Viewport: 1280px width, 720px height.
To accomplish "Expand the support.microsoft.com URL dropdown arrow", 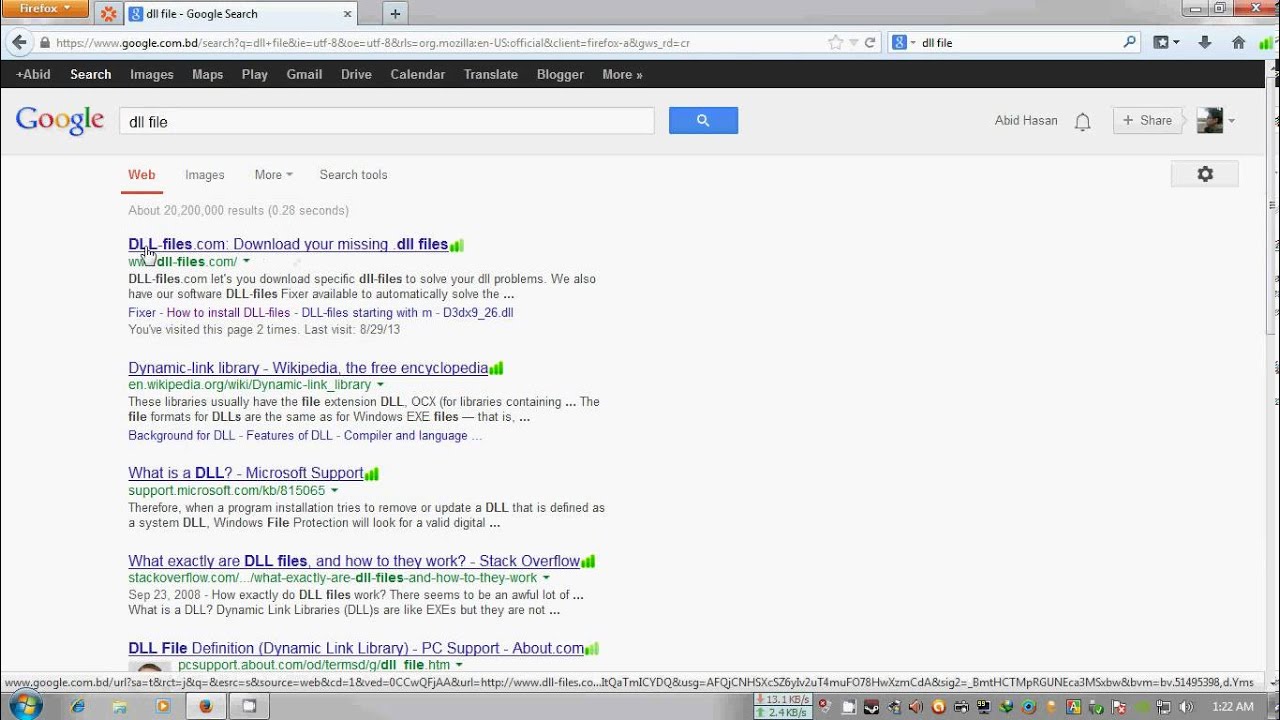I will (334, 491).
